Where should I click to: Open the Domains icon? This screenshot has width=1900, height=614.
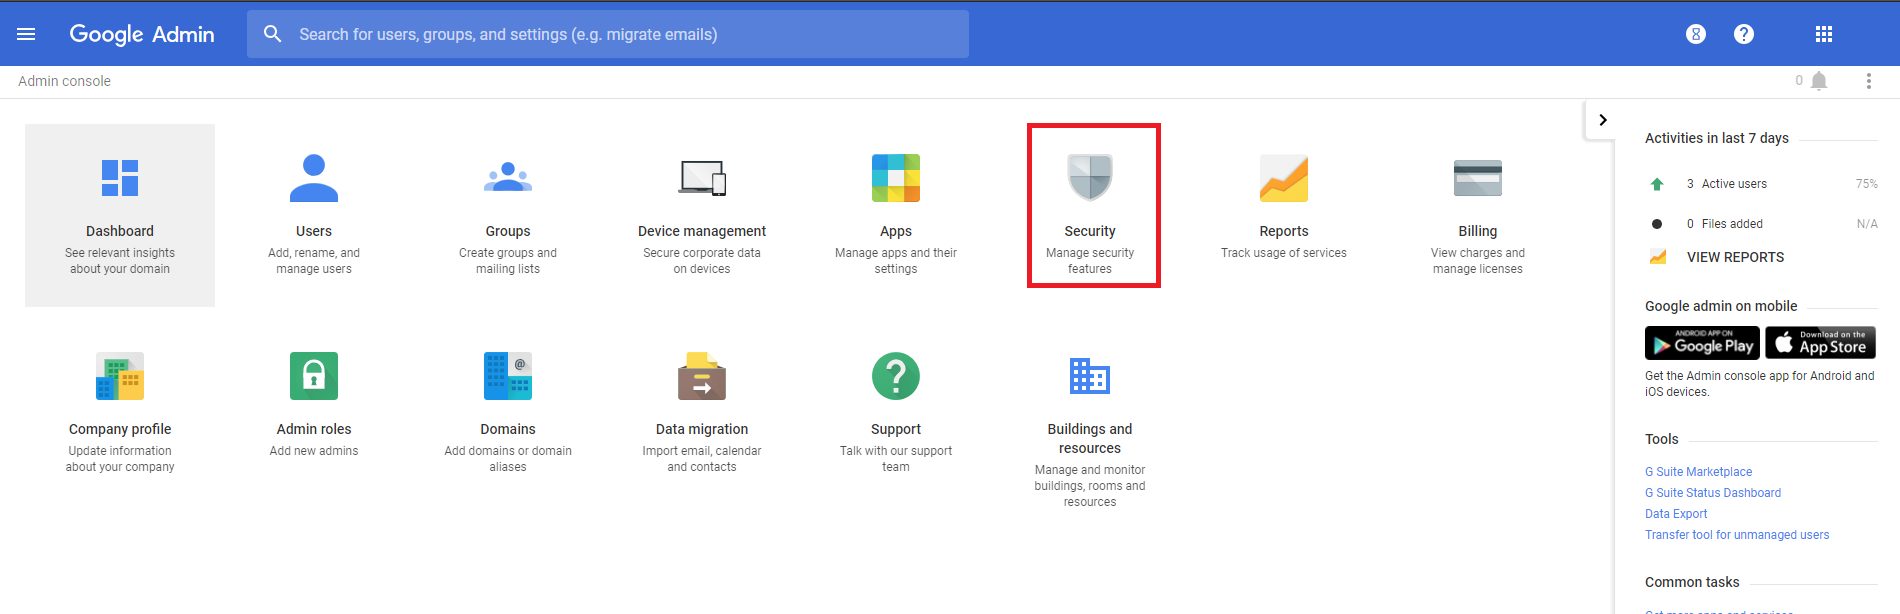pyautogui.click(x=508, y=376)
